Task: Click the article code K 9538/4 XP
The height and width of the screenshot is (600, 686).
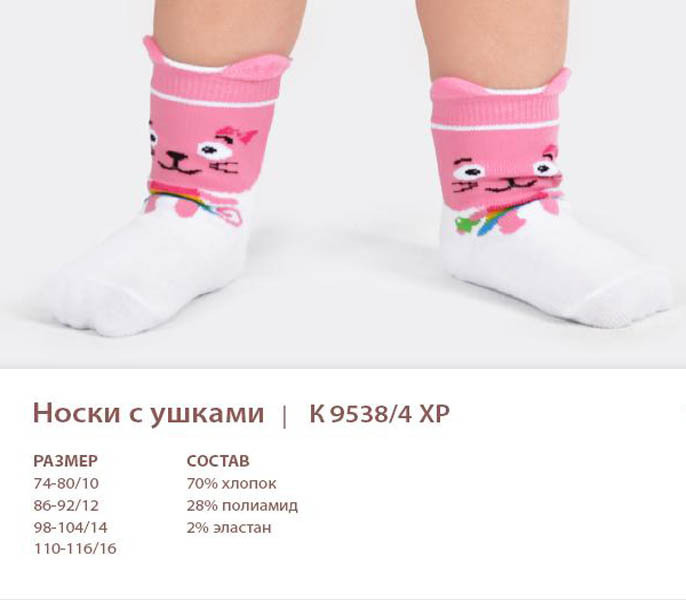Action: [x=379, y=414]
